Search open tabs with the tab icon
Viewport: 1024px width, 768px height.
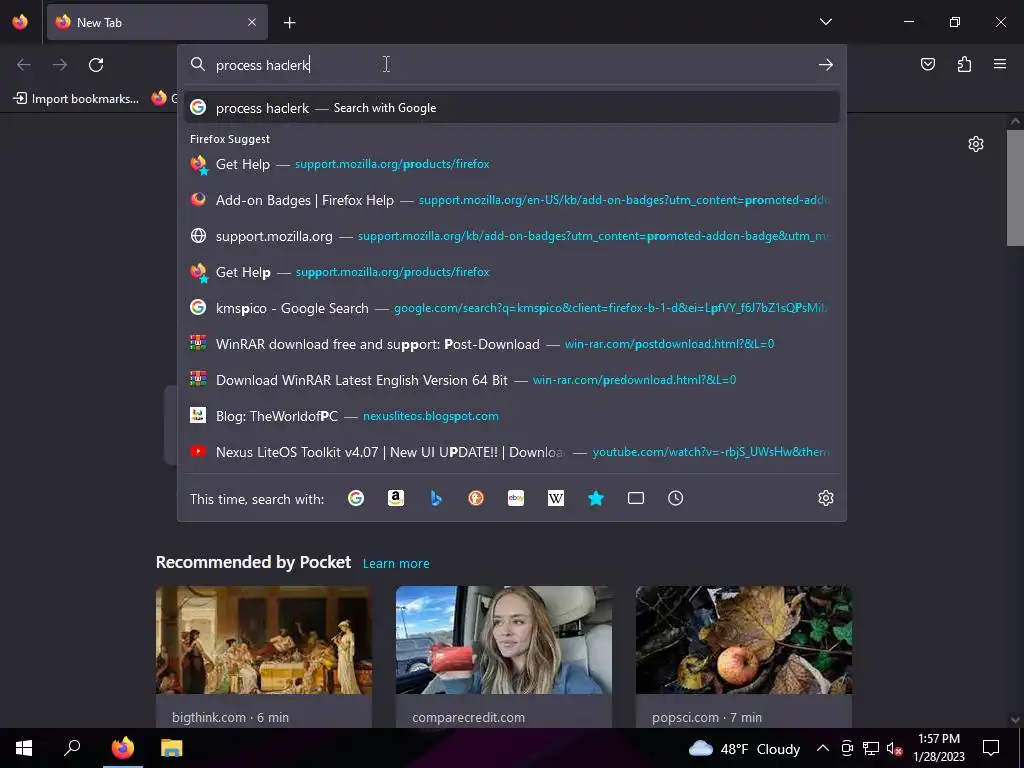tap(635, 498)
